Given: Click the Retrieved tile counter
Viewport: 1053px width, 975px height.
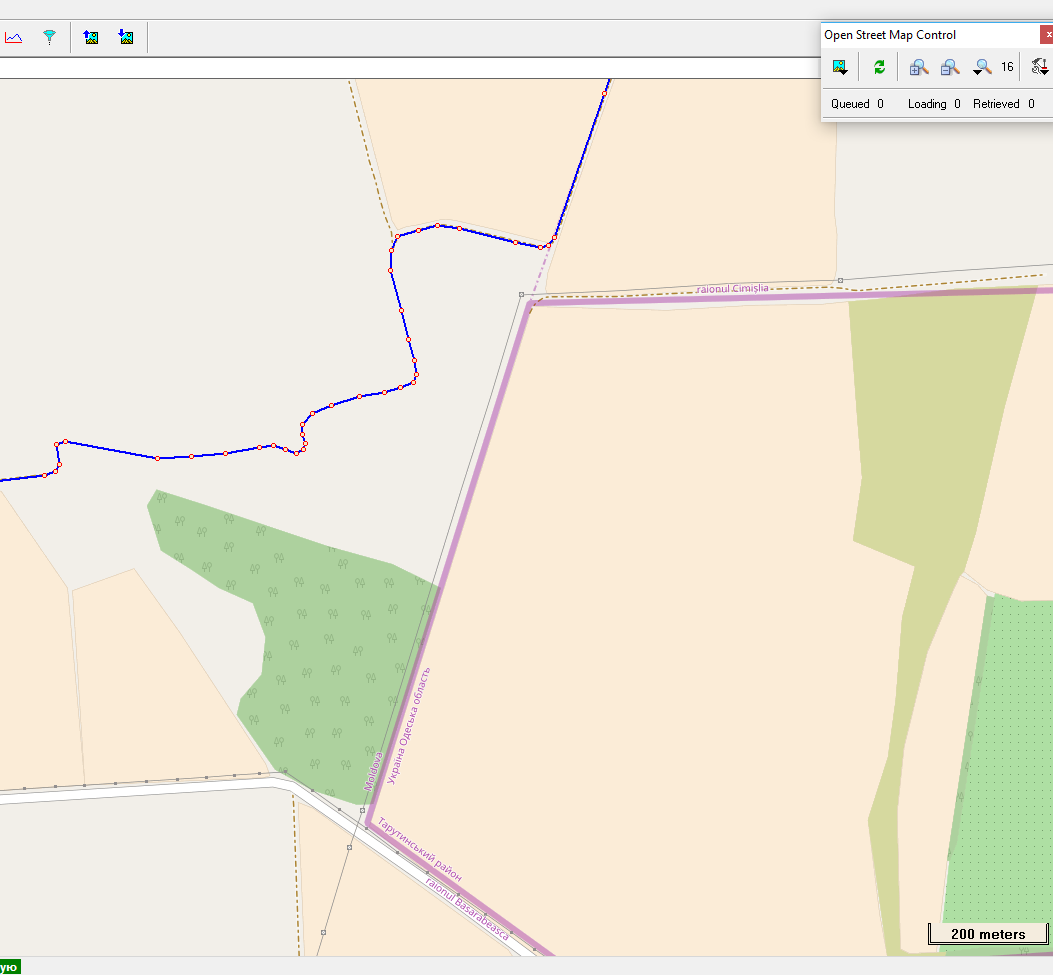Looking at the screenshot, I should [1003, 104].
